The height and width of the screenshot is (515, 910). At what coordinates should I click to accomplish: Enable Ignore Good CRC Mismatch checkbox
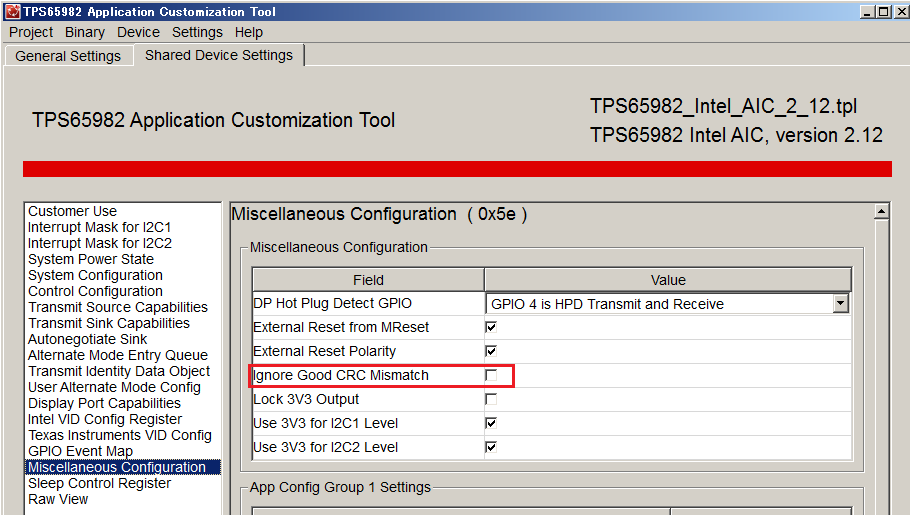(x=491, y=375)
